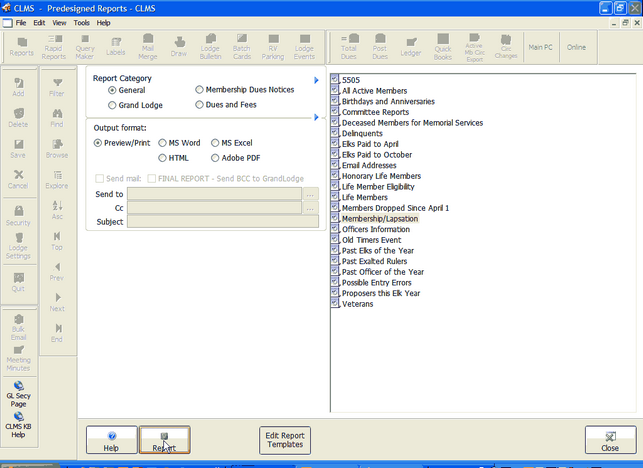Viewport: 643px width, 468px height.
Task: Select the Grand Lodge report category
Action: click(113, 104)
